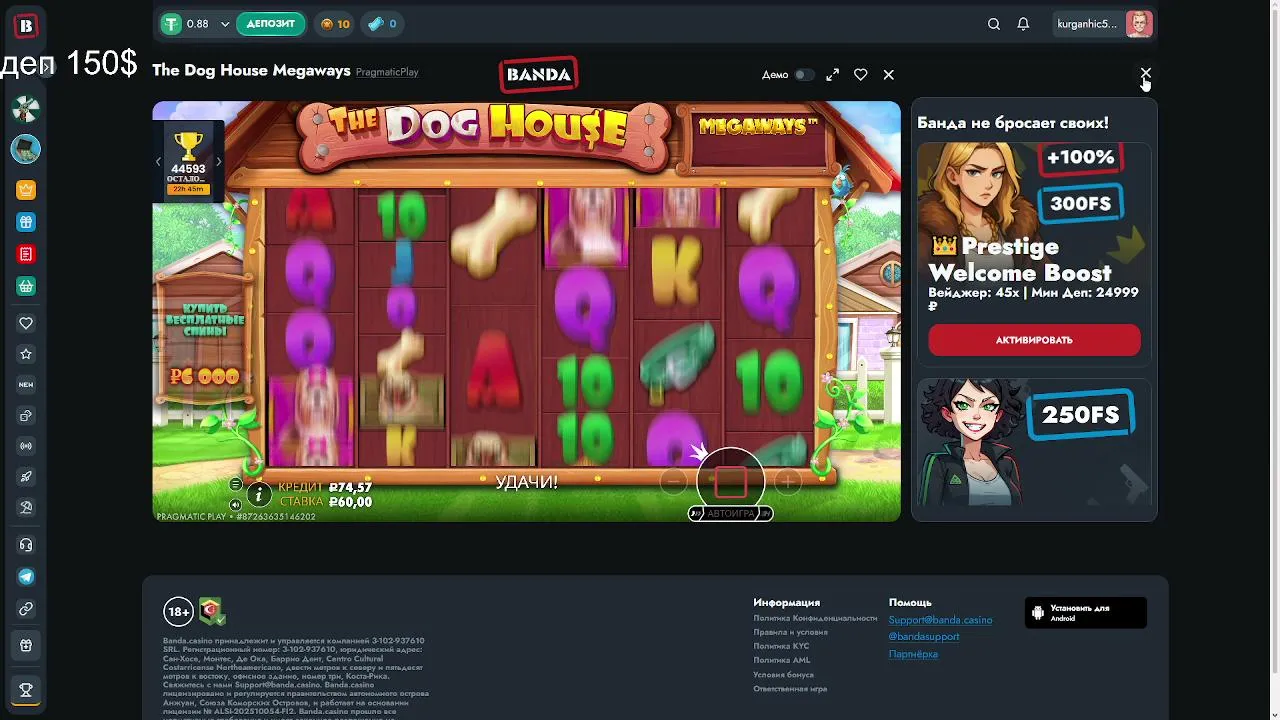Viewport: 1280px width, 720px height.
Task: Open the slot info 'i' button
Action: pos(259,494)
